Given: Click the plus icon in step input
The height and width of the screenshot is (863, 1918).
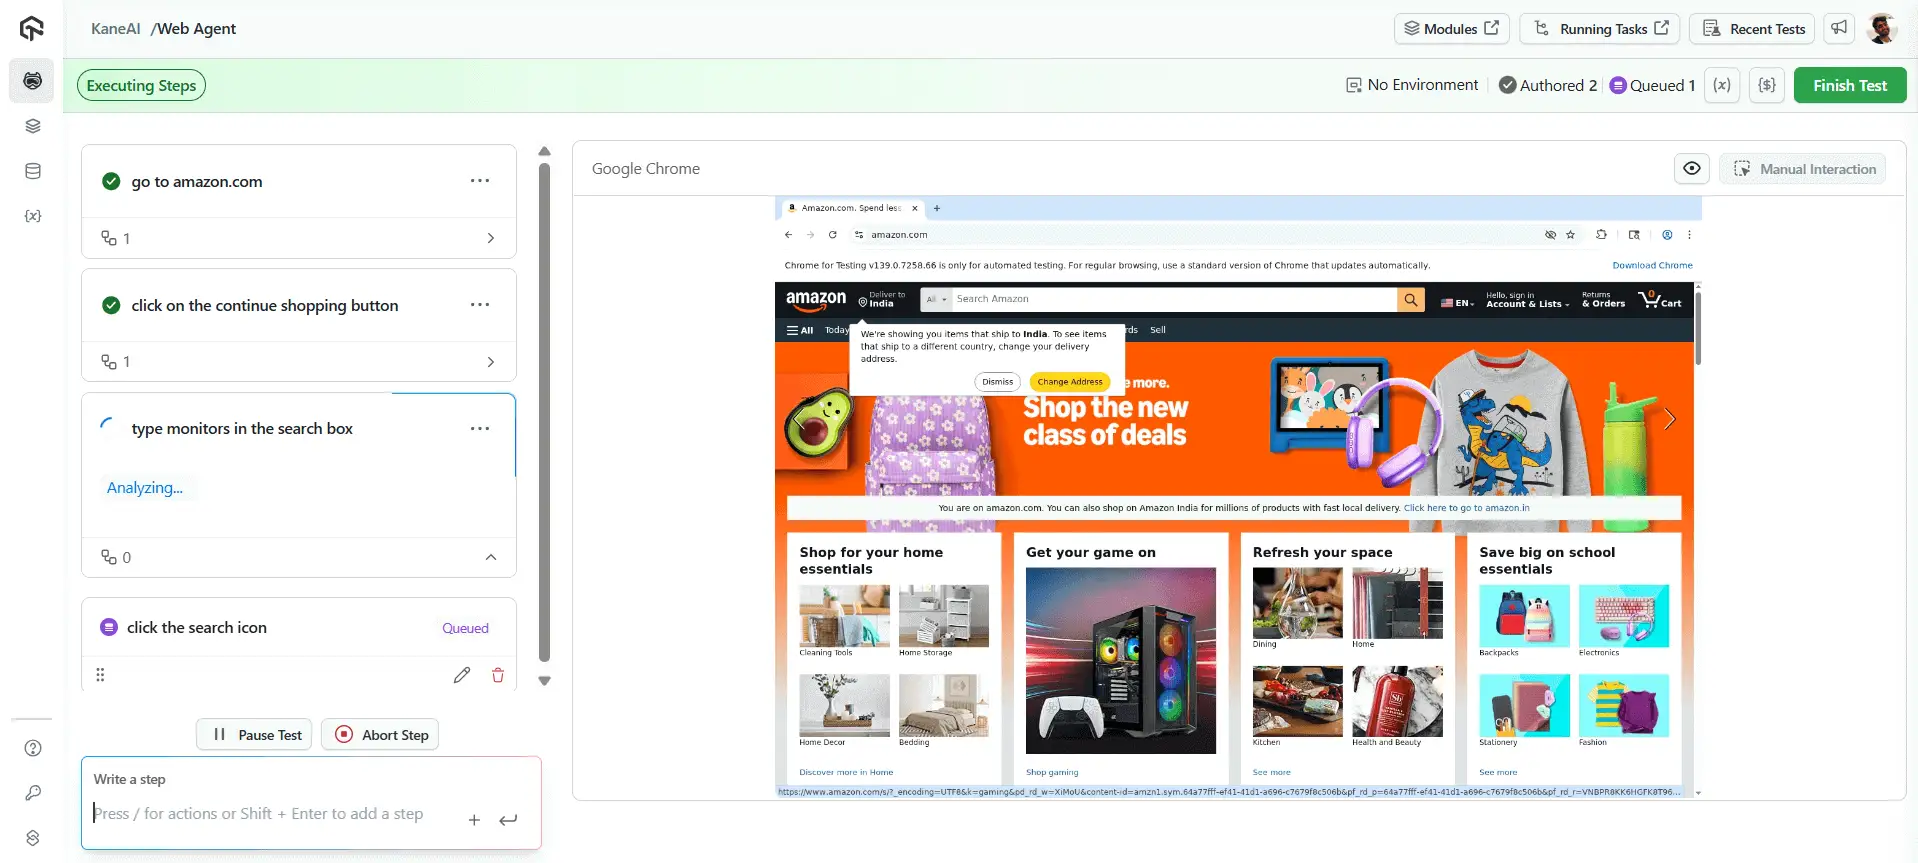Looking at the screenshot, I should click(x=474, y=820).
